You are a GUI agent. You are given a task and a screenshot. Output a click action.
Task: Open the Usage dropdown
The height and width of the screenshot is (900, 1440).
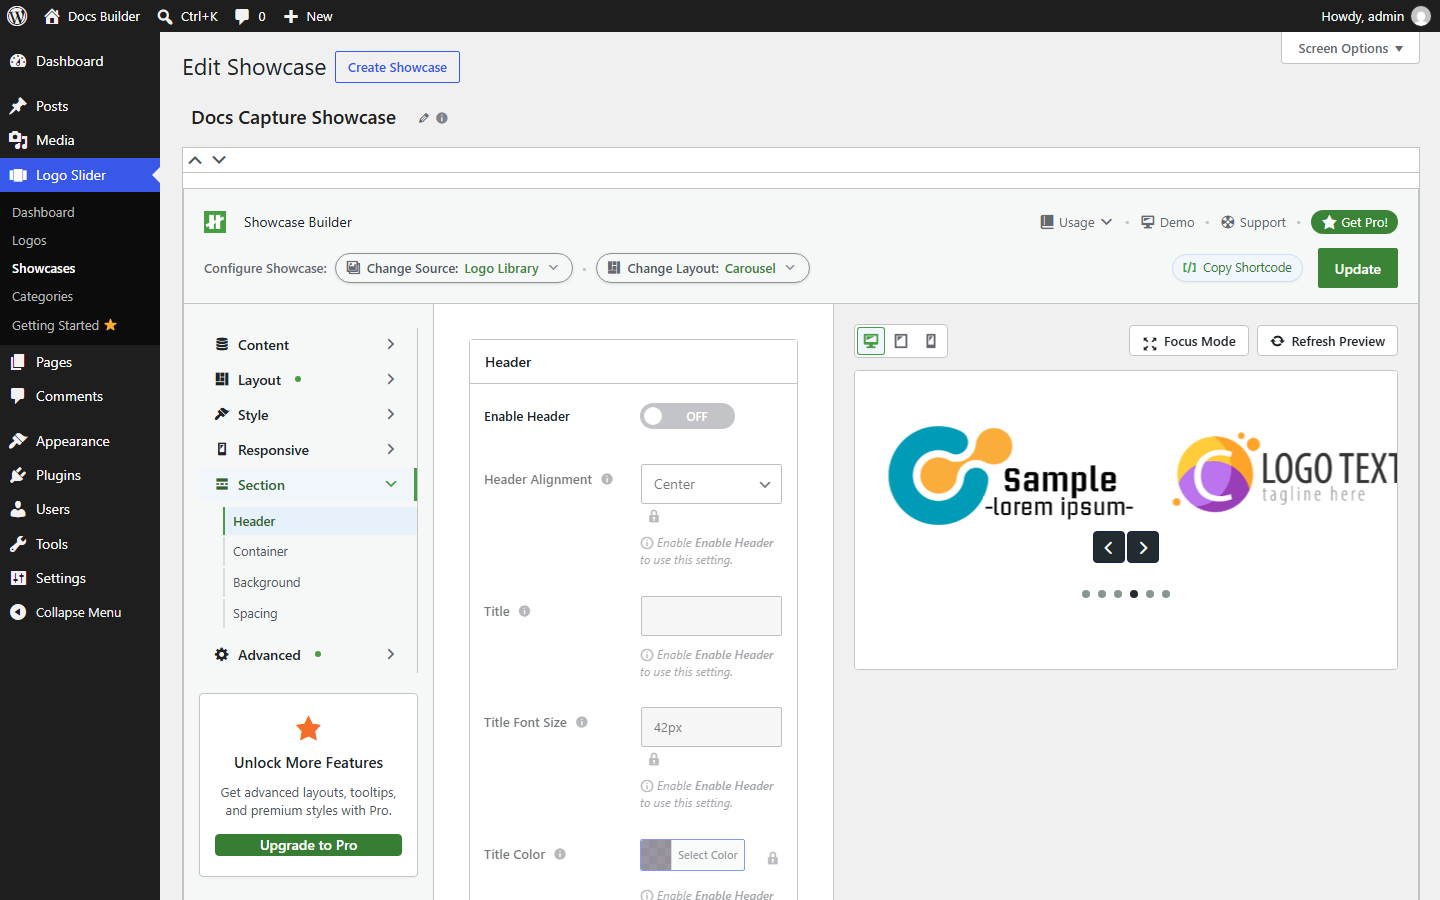point(1076,222)
